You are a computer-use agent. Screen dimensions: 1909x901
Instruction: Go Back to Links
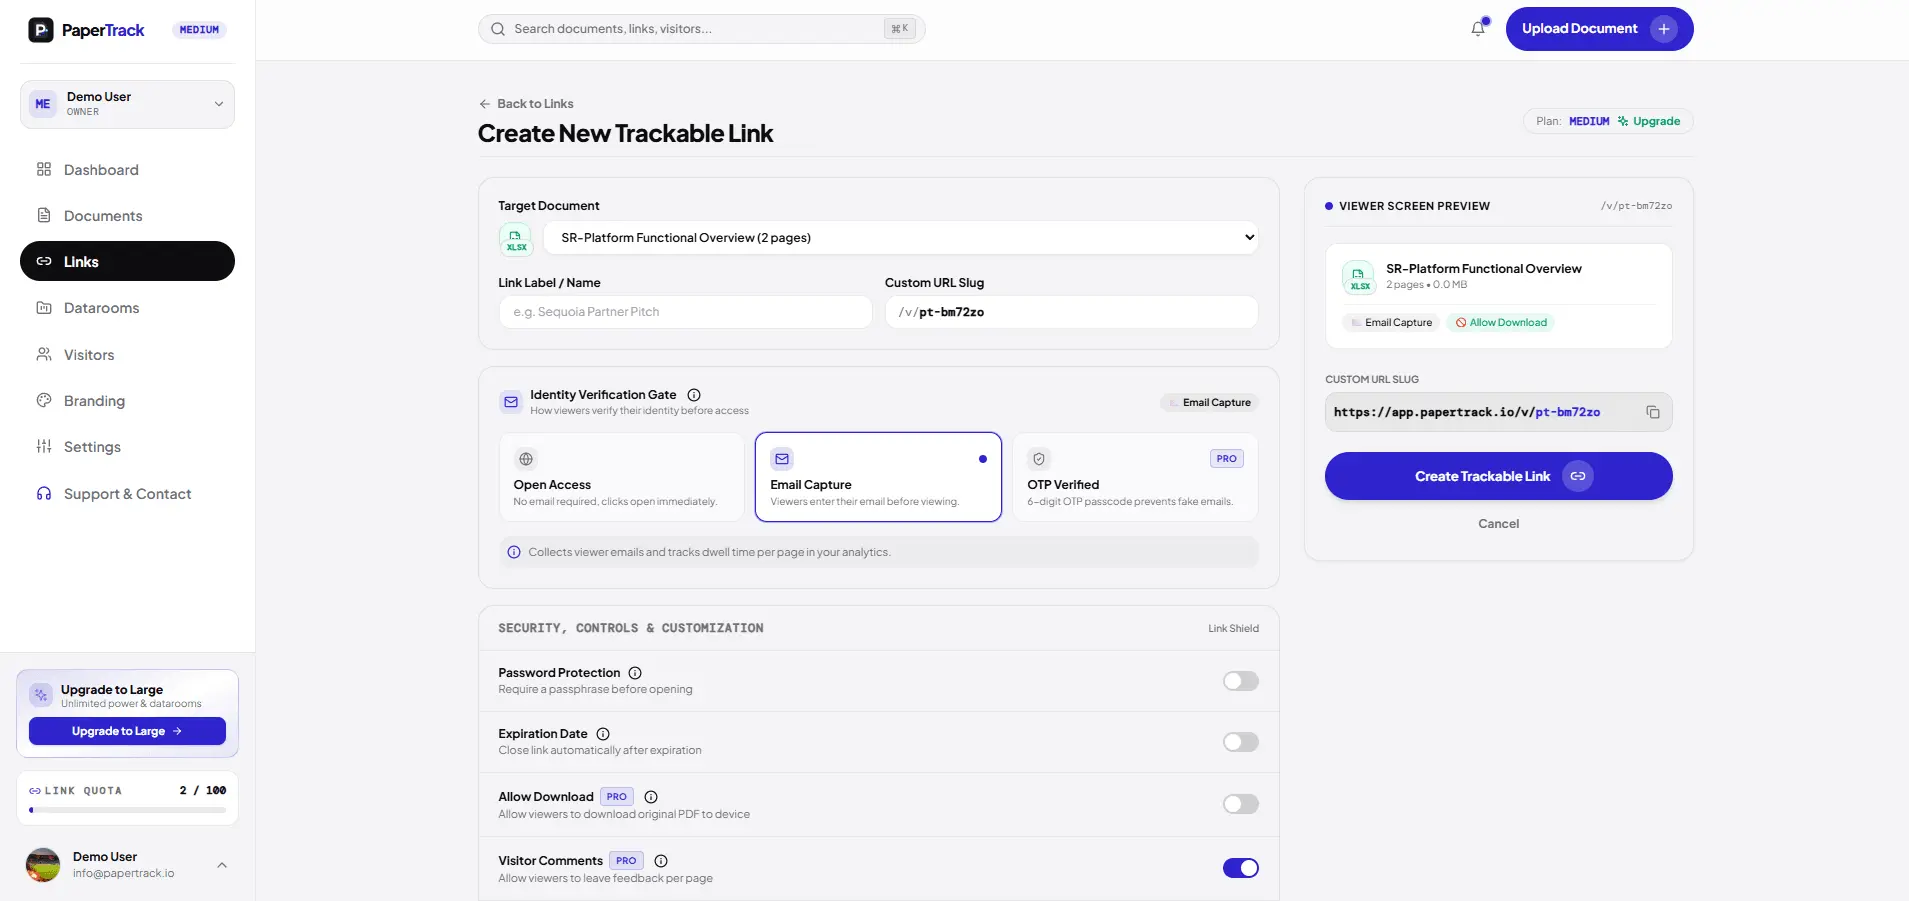pyautogui.click(x=526, y=104)
